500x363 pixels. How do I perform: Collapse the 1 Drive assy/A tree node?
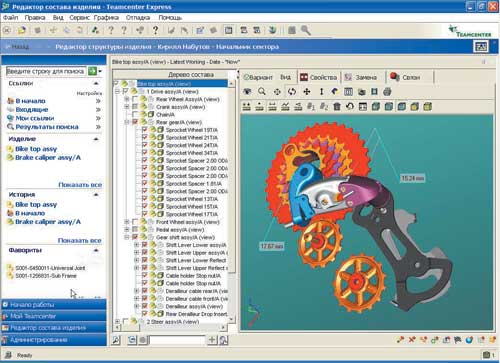117,91
